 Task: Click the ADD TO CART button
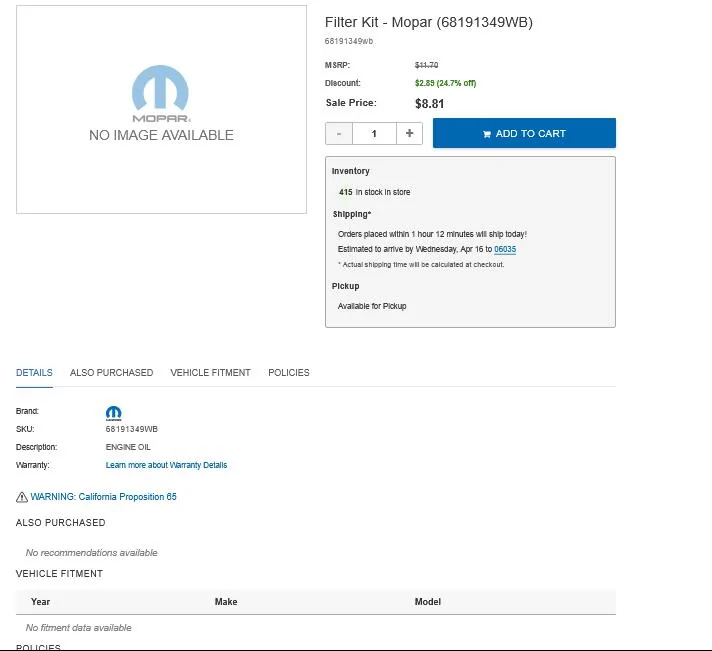coord(524,133)
